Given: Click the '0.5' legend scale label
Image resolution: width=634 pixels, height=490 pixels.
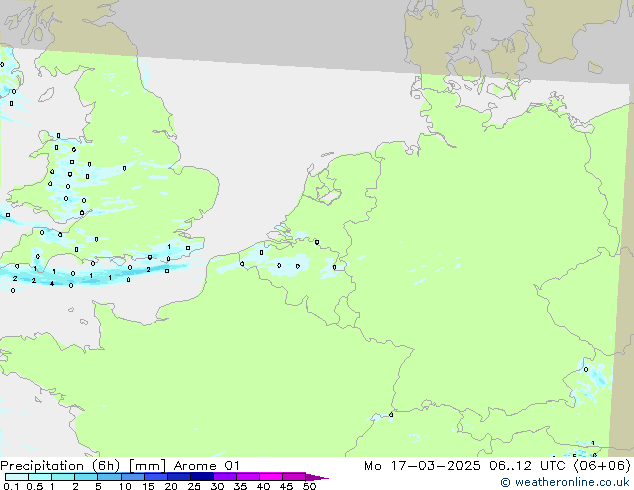Looking at the screenshot, I should coord(35,486).
